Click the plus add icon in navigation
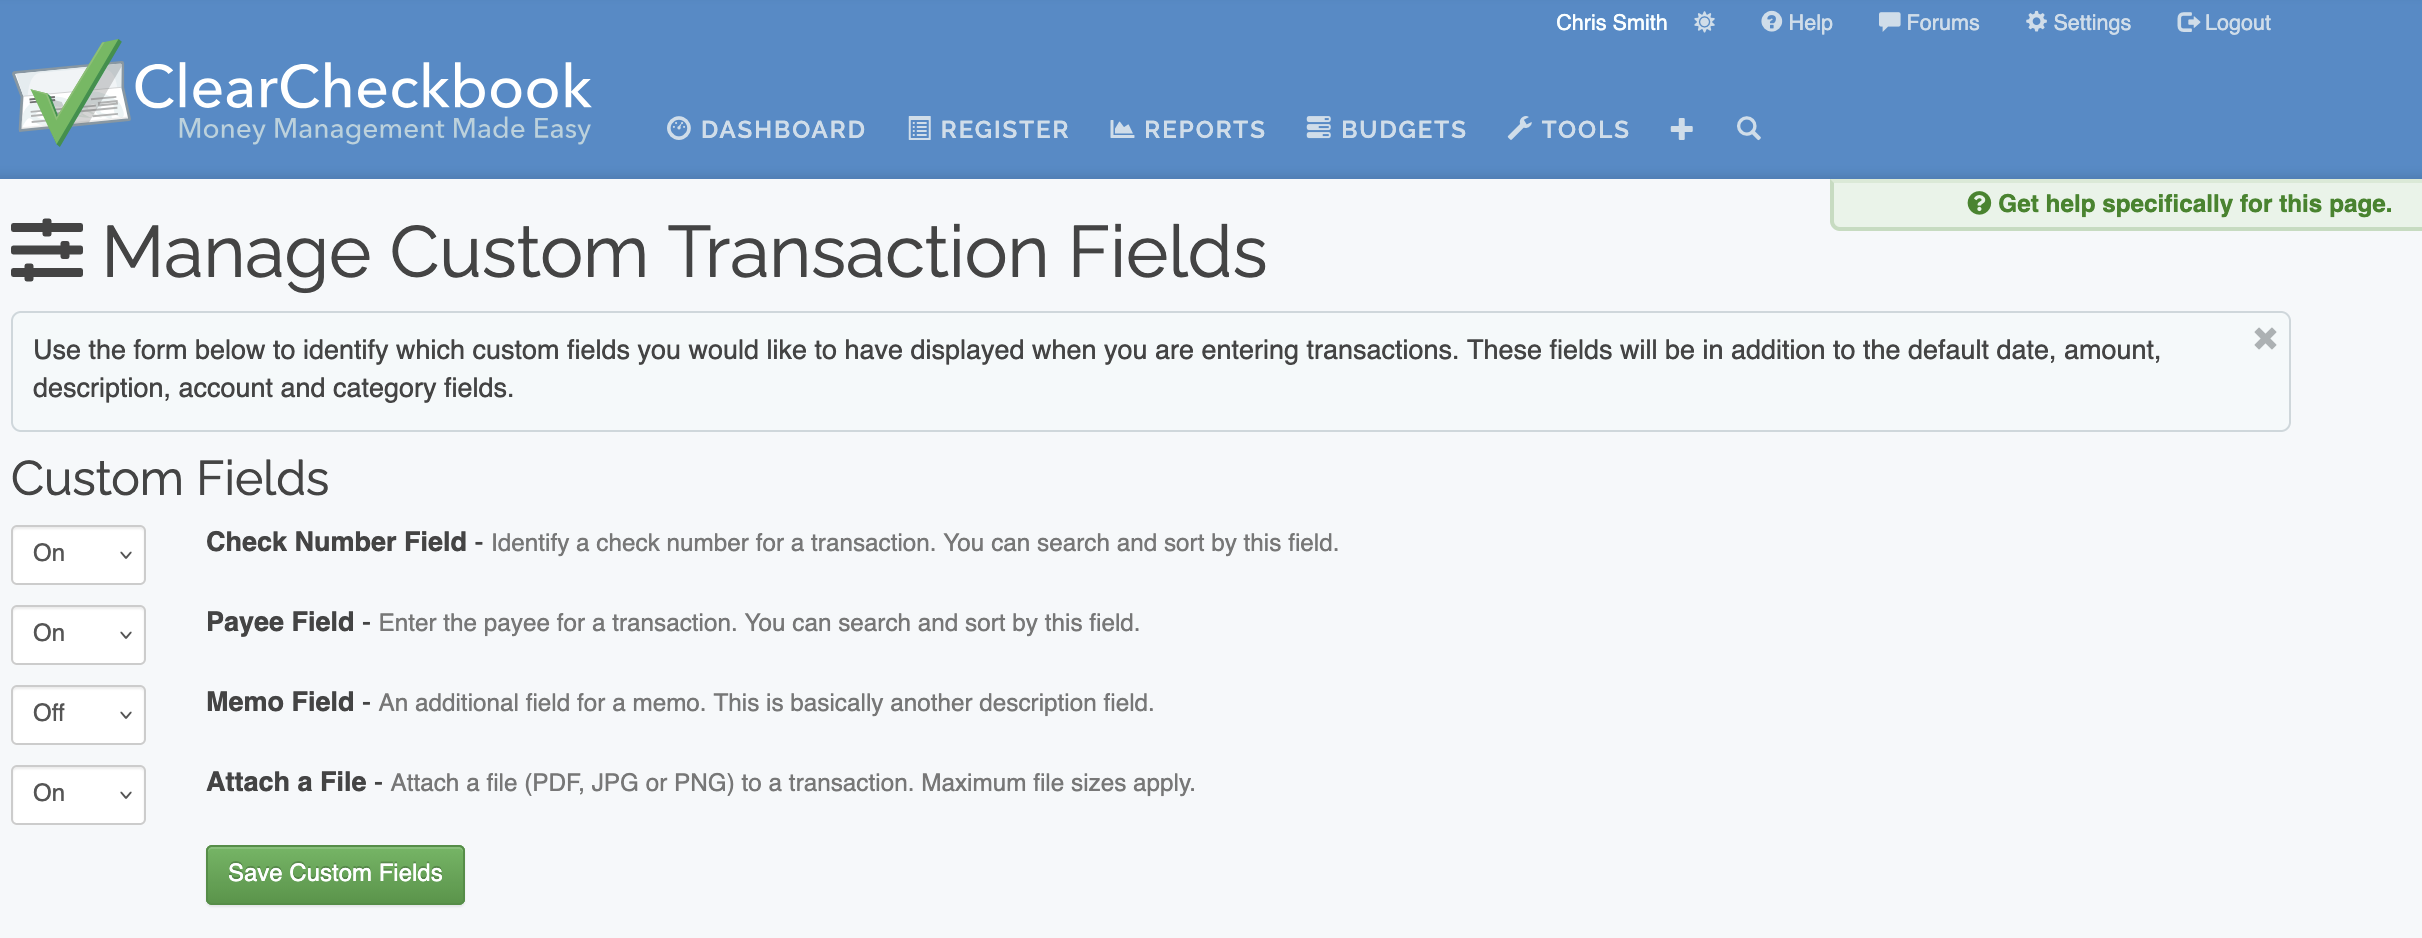The height and width of the screenshot is (938, 2422). point(1681,129)
